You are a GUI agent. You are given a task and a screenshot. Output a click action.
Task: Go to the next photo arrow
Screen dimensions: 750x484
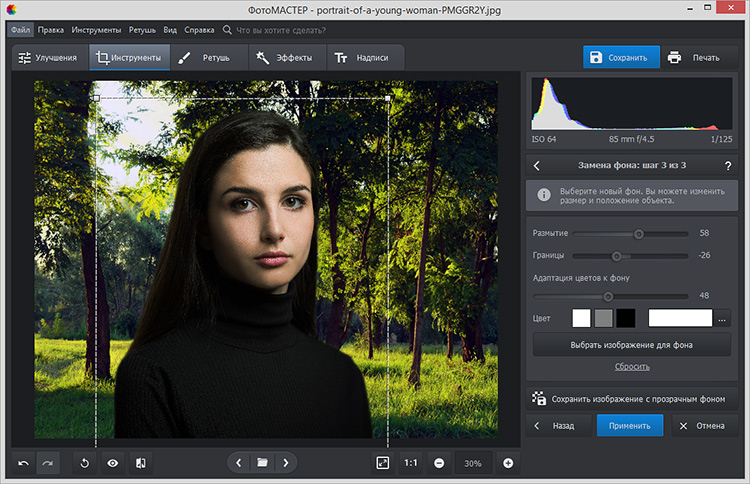click(x=286, y=463)
